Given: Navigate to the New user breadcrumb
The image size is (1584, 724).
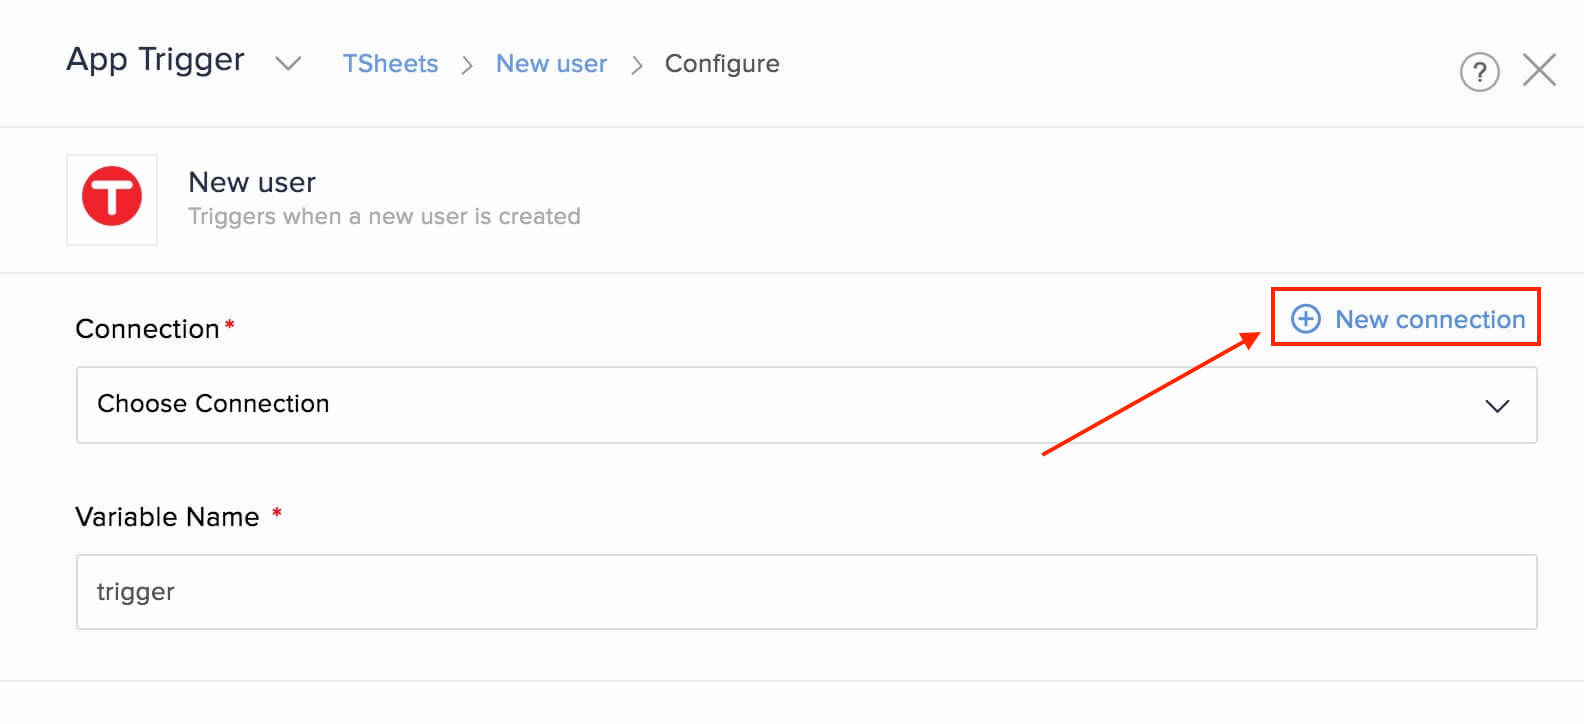Looking at the screenshot, I should (551, 64).
